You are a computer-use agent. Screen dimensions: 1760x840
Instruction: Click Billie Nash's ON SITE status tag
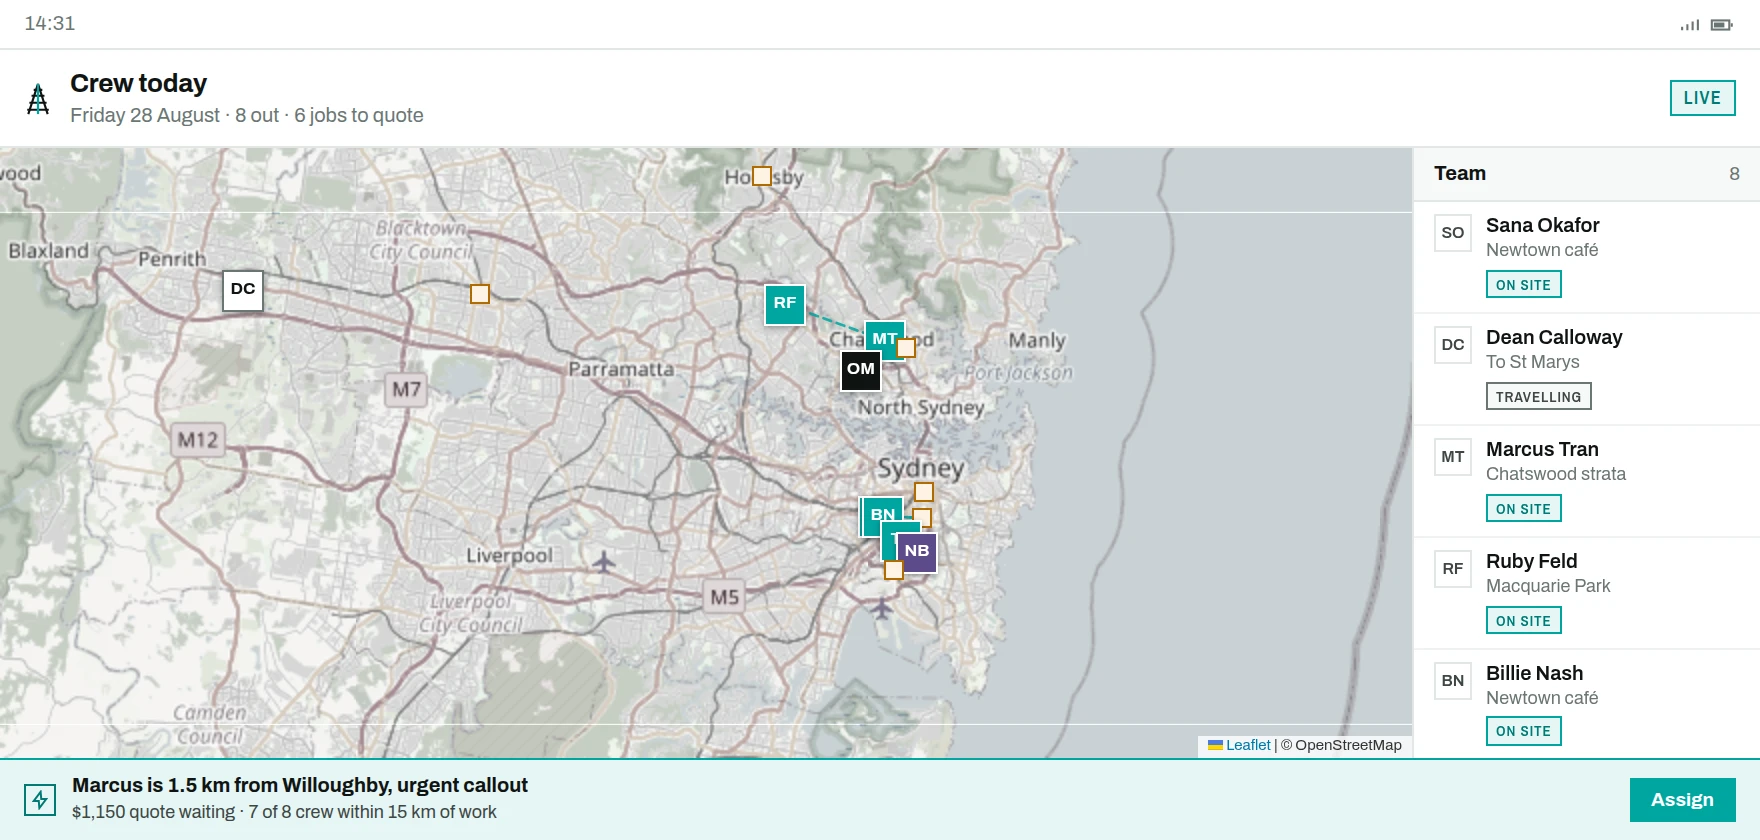[1523, 731]
